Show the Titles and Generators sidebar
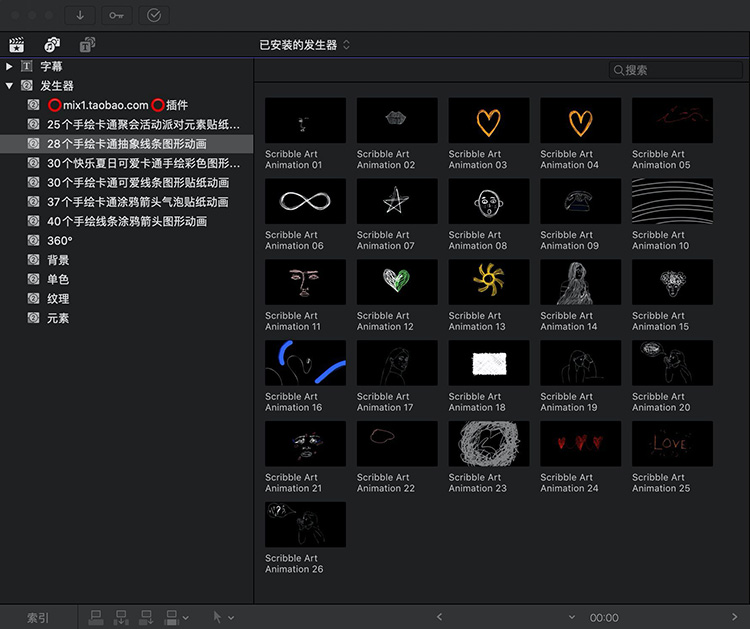This screenshot has height=629, width=750. tap(87, 45)
